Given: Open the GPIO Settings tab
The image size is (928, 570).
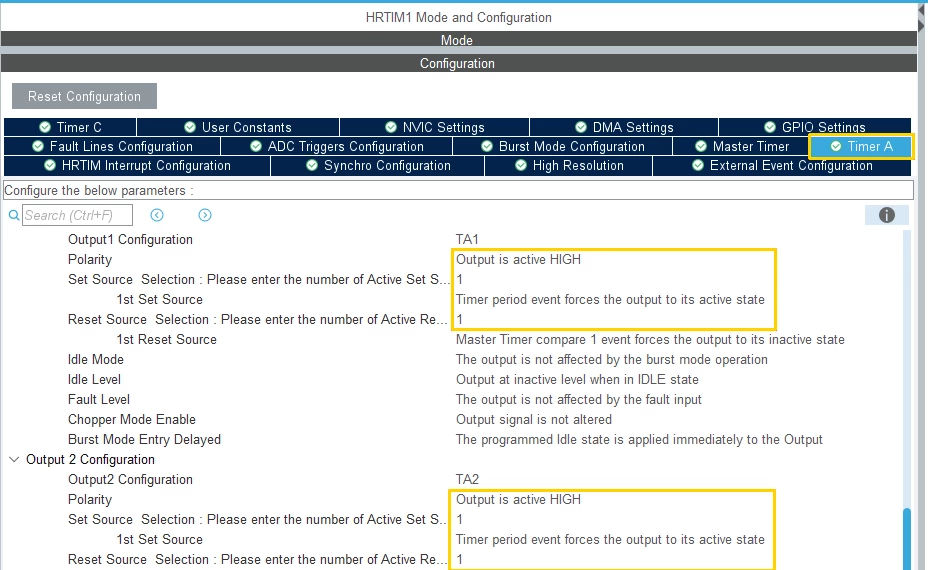Looking at the screenshot, I should (815, 127).
